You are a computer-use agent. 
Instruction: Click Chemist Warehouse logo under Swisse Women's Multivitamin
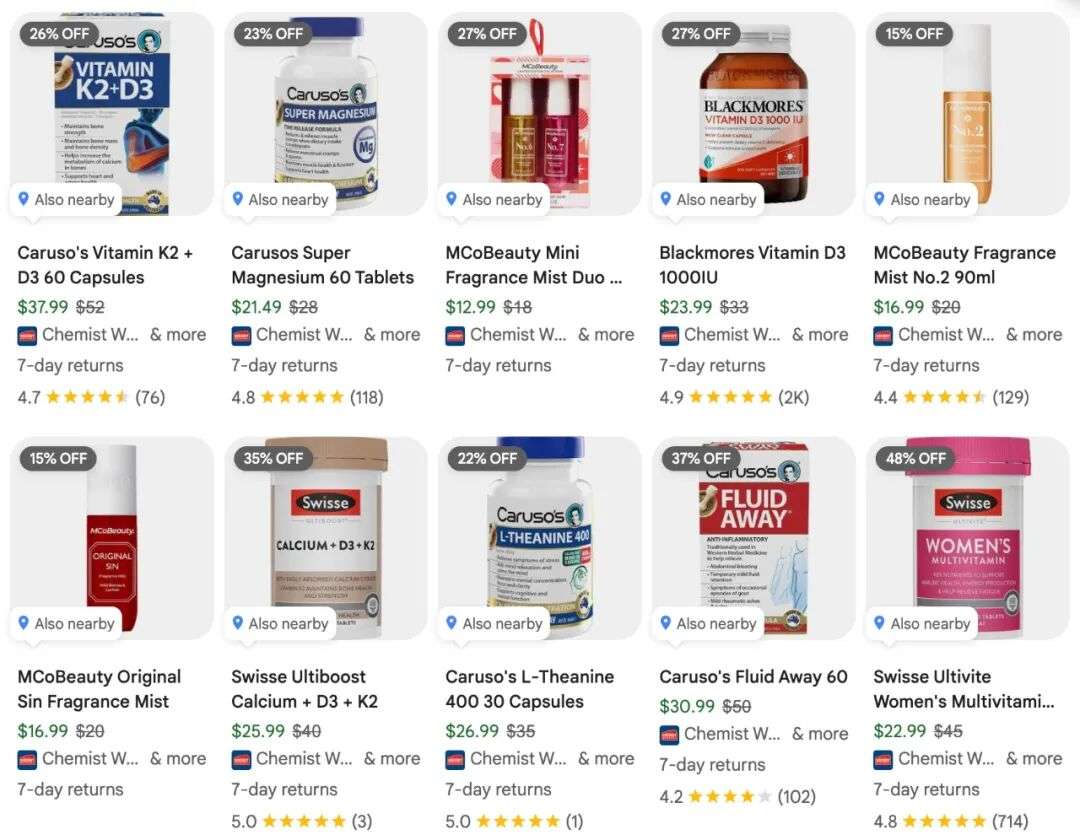(x=882, y=760)
